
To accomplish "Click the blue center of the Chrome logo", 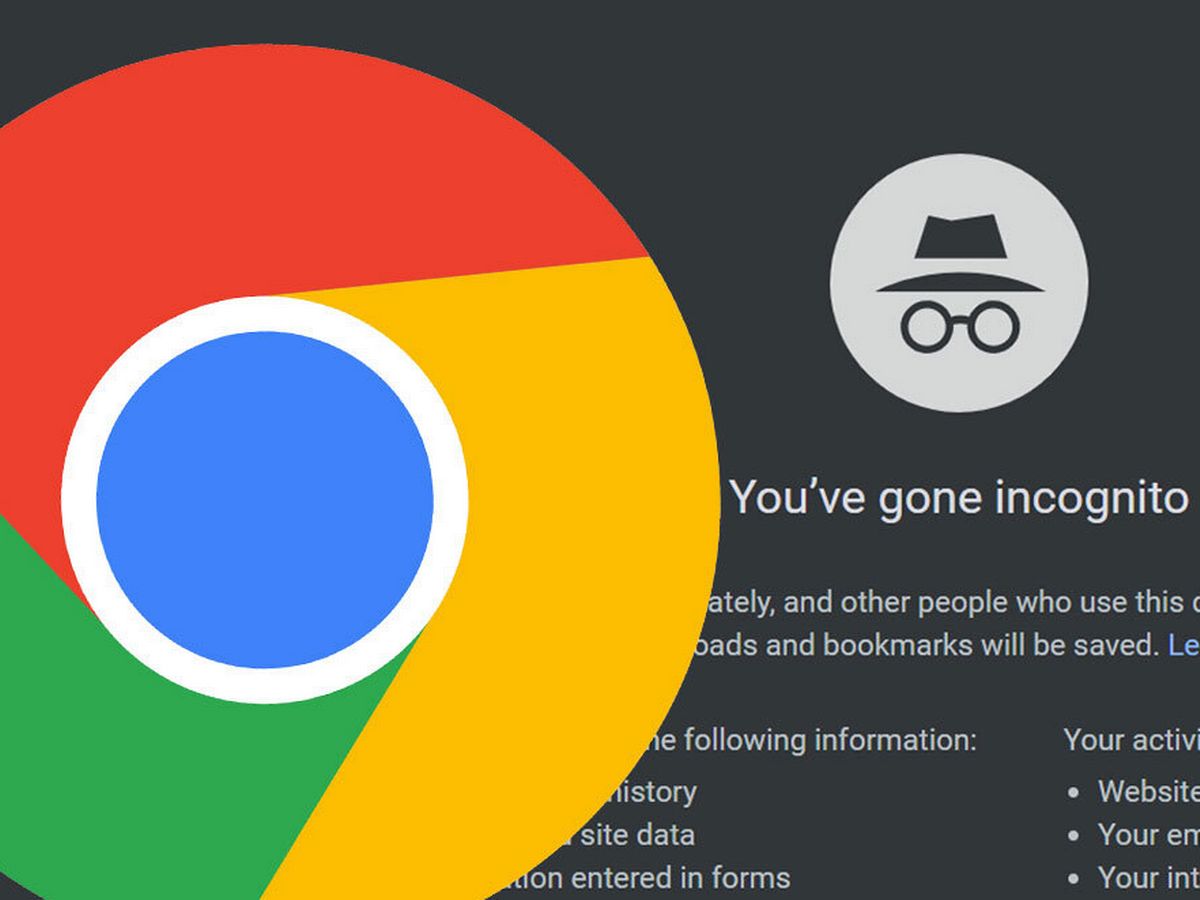I will [x=265, y=500].
